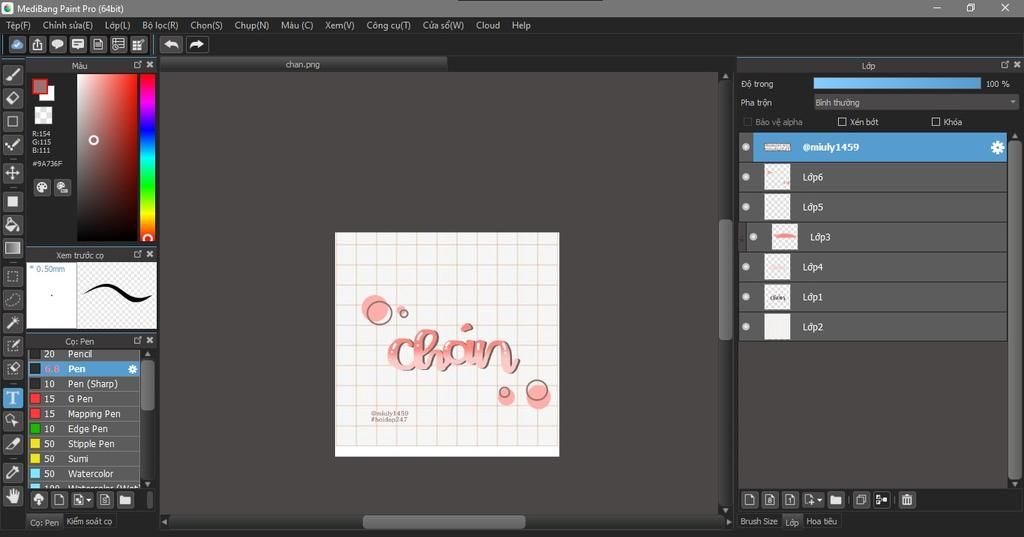
Task: Select the Bucket fill tool
Action: pos(12,225)
